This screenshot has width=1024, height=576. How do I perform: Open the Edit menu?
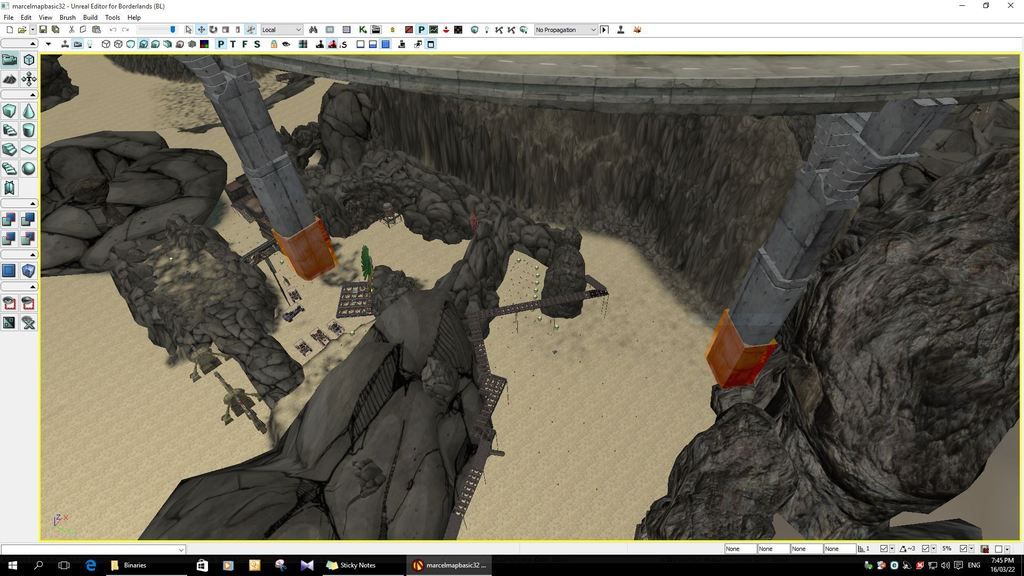pos(26,18)
